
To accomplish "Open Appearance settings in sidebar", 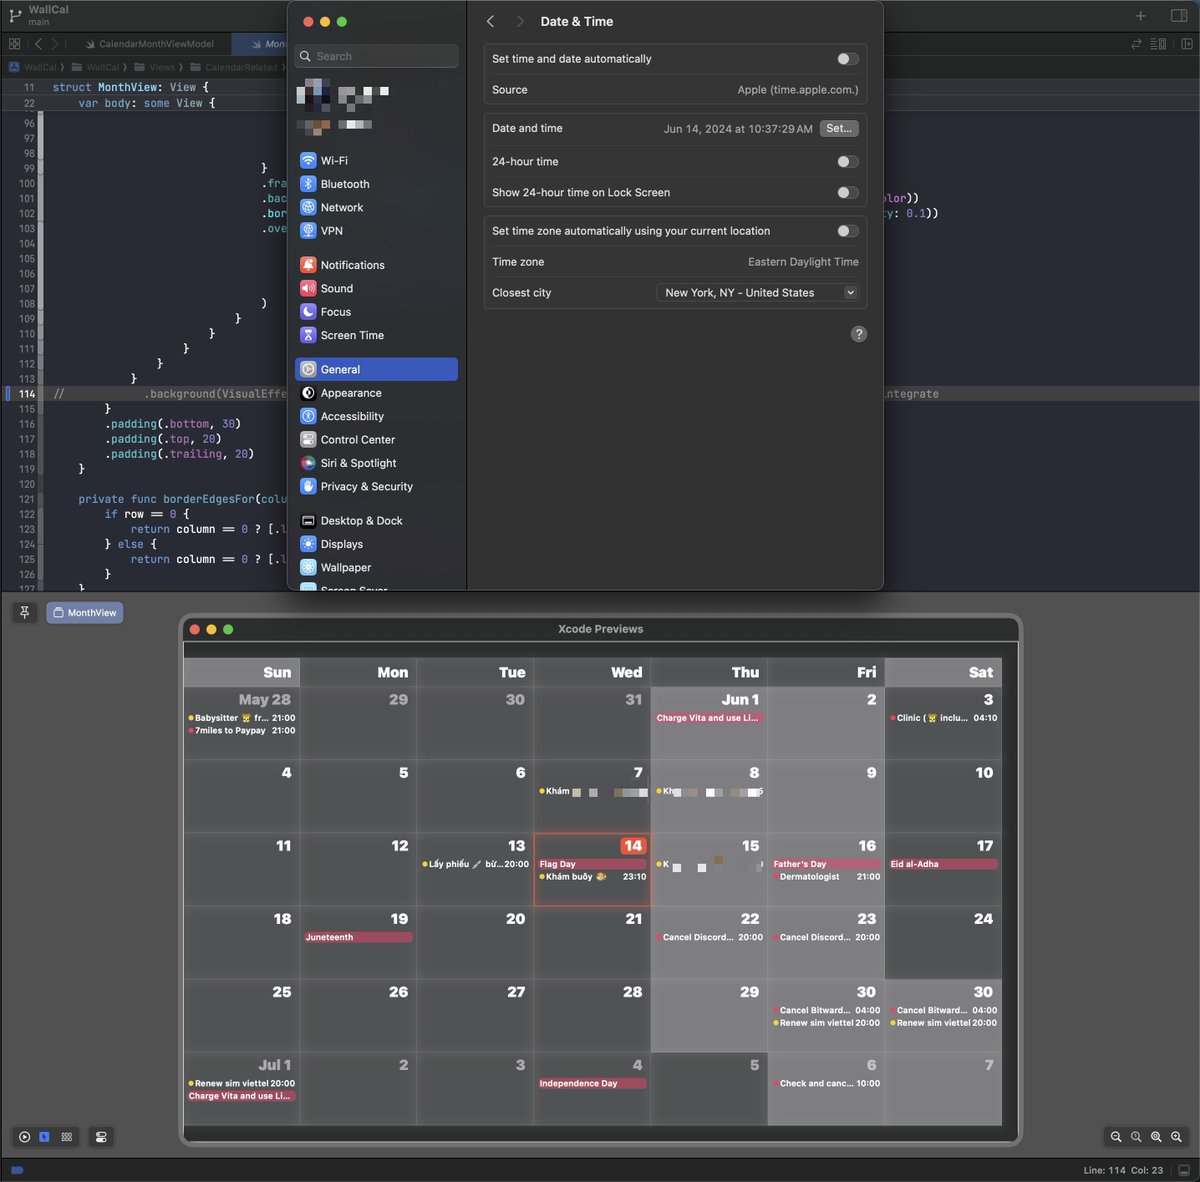I will click(x=376, y=393).
